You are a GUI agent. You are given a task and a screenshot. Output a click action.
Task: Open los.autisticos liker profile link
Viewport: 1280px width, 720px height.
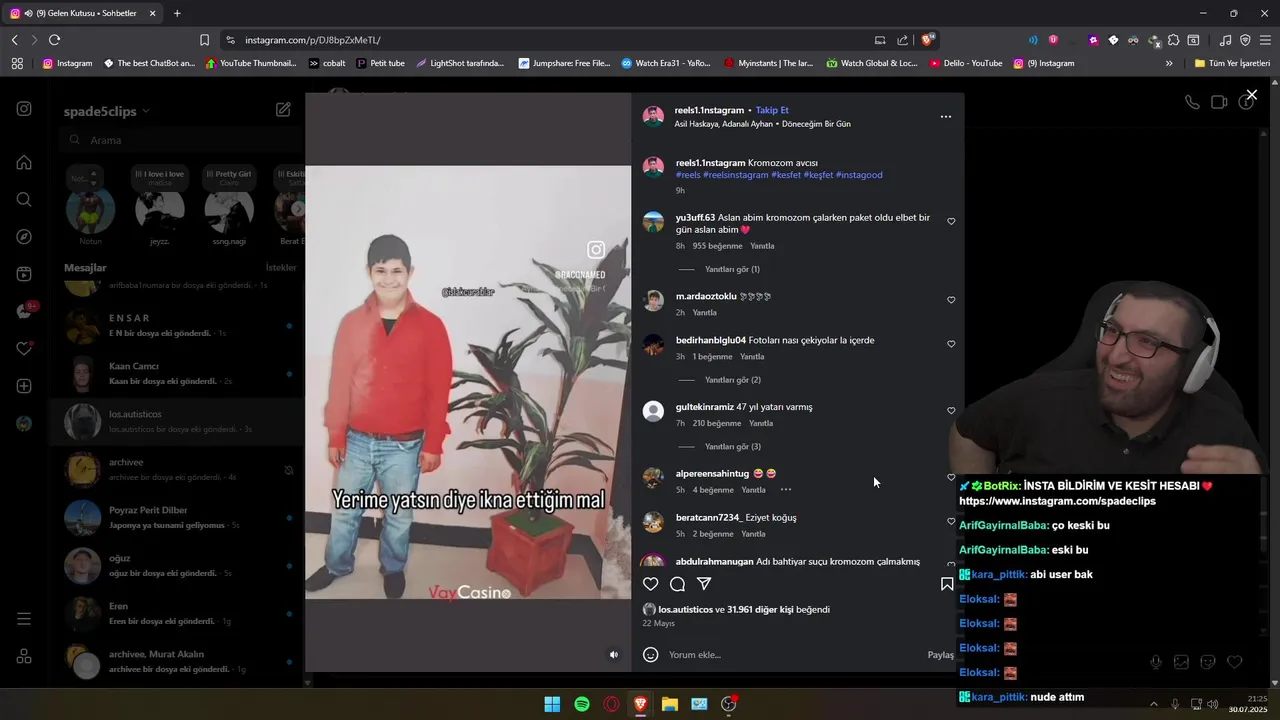(x=685, y=610)
